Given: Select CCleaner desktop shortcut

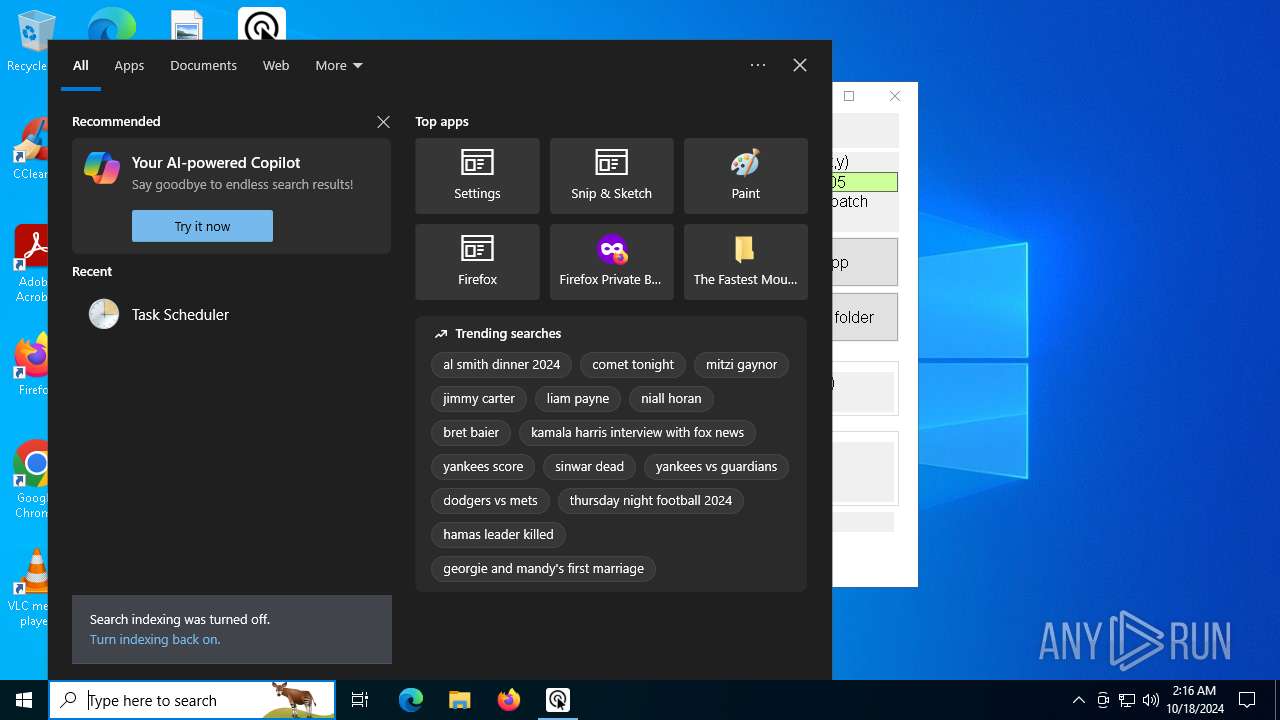Looking at the screenshot, I should point(30,150).
